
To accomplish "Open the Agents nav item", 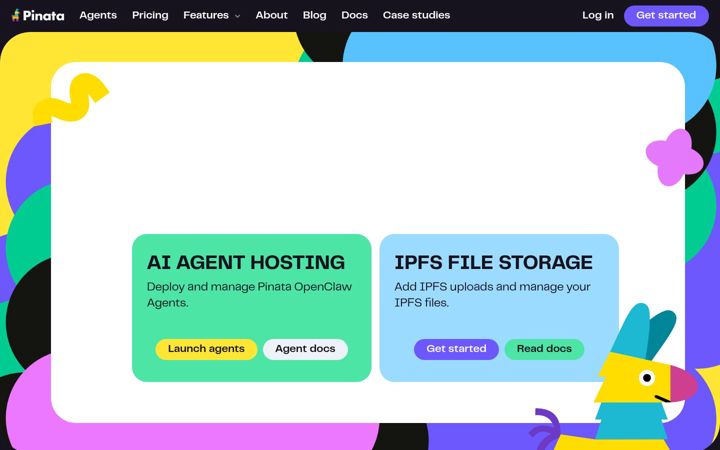I will (98, 15).
